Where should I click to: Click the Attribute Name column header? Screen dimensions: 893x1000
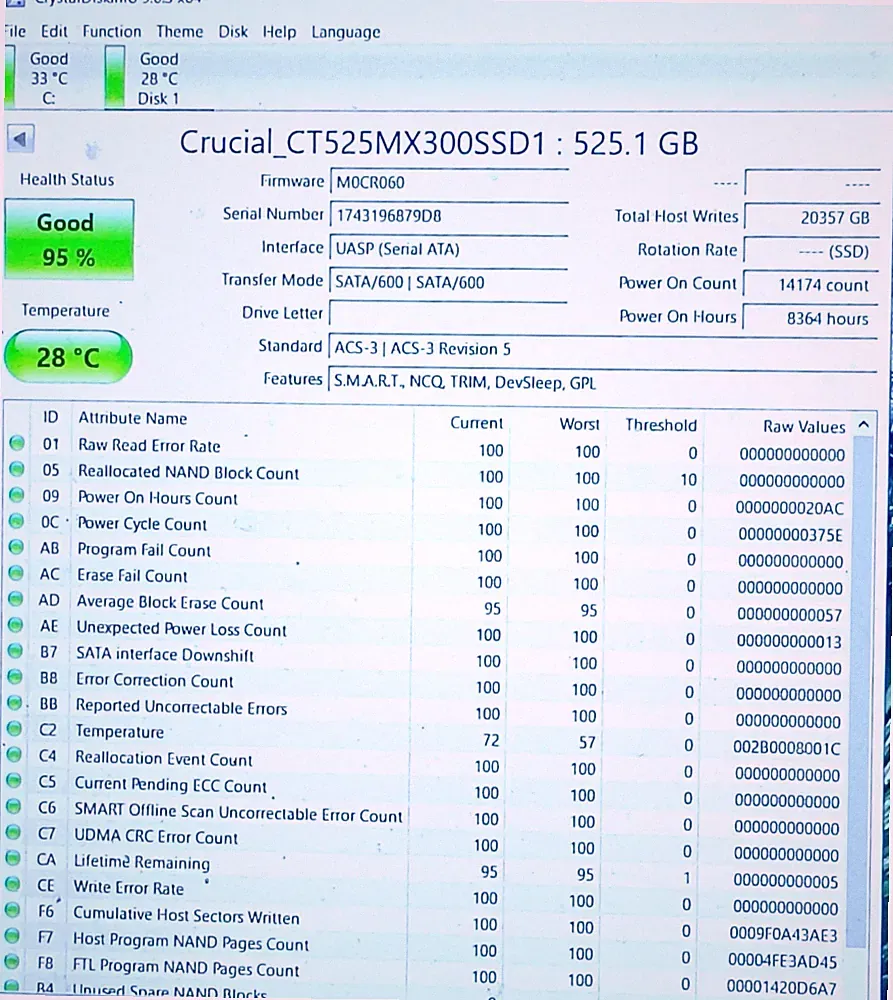(133, 418)
